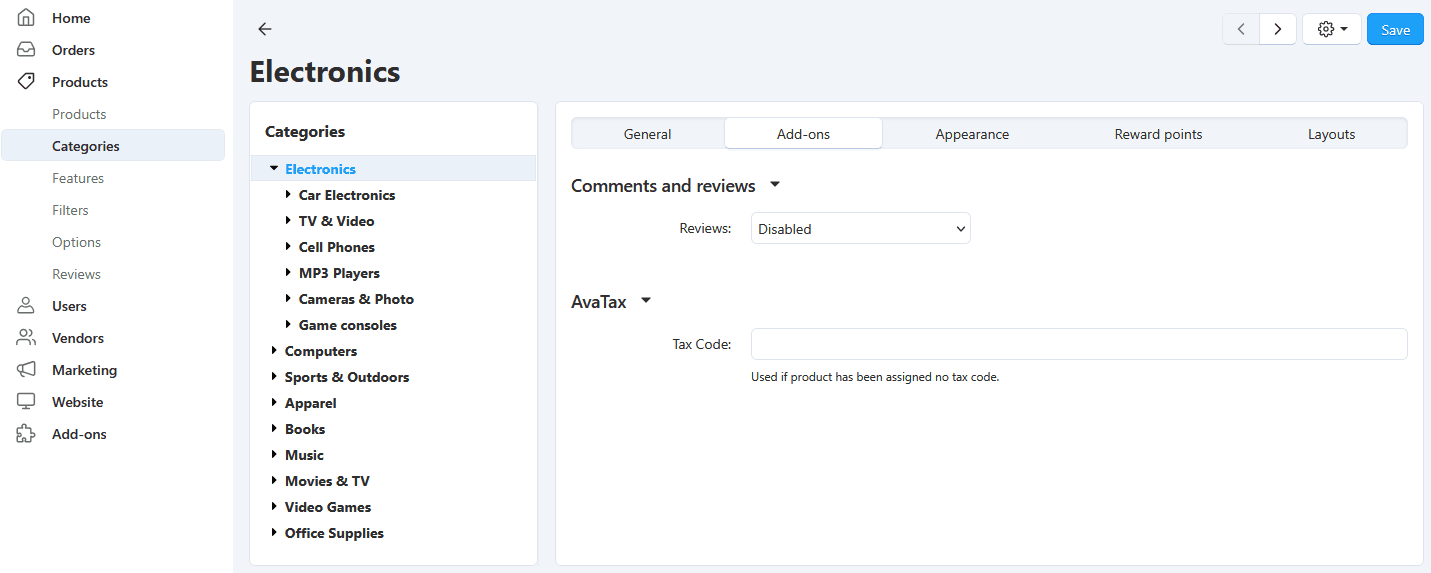Click the Website monitor icon
This screenshot has width=1431, height=573.
coord(27,402)
